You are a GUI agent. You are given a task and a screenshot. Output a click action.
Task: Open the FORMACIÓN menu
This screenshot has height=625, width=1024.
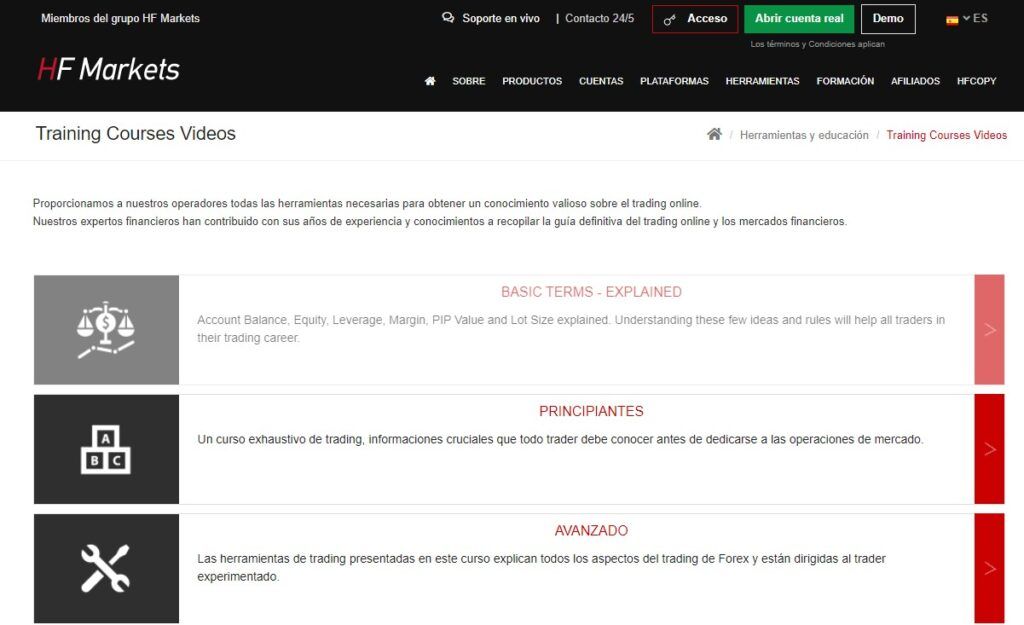tap(845, 81)
